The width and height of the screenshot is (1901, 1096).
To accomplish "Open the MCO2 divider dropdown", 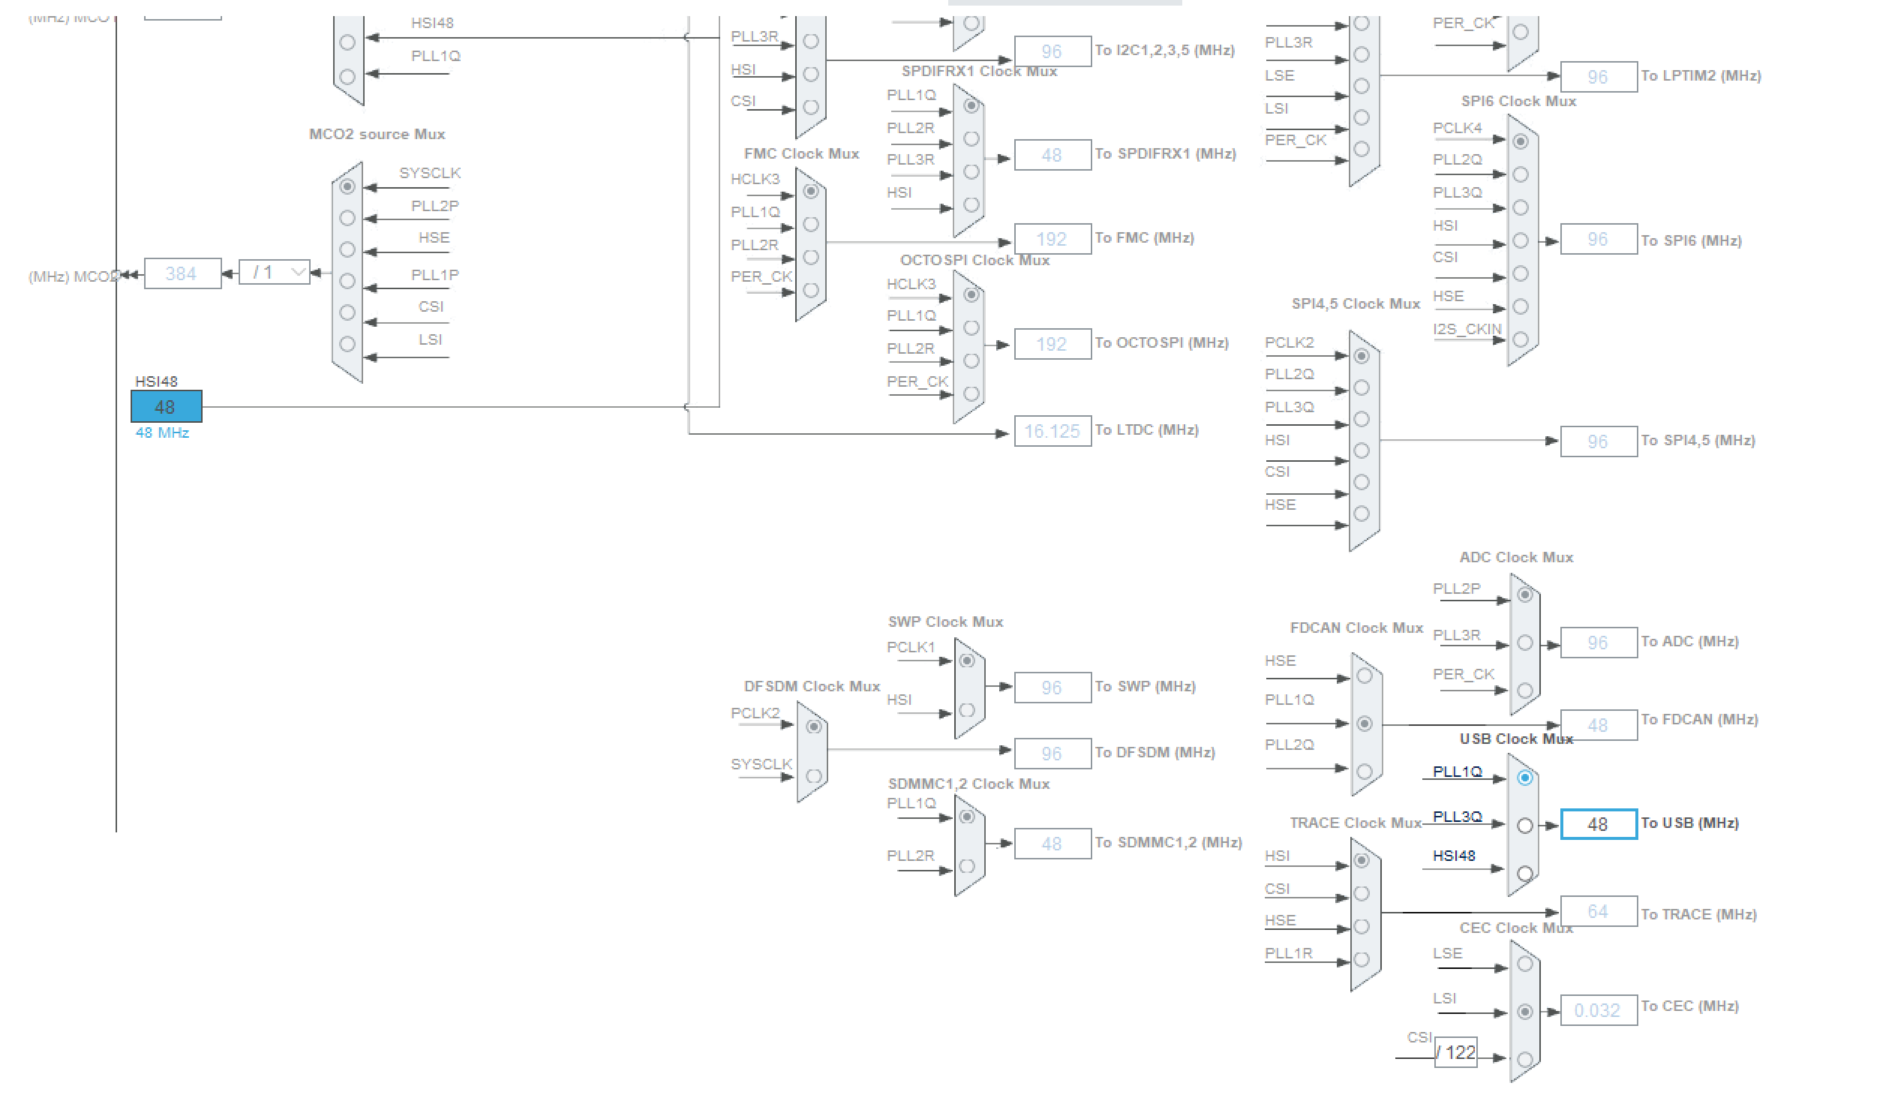I will [x=277, y=271].
